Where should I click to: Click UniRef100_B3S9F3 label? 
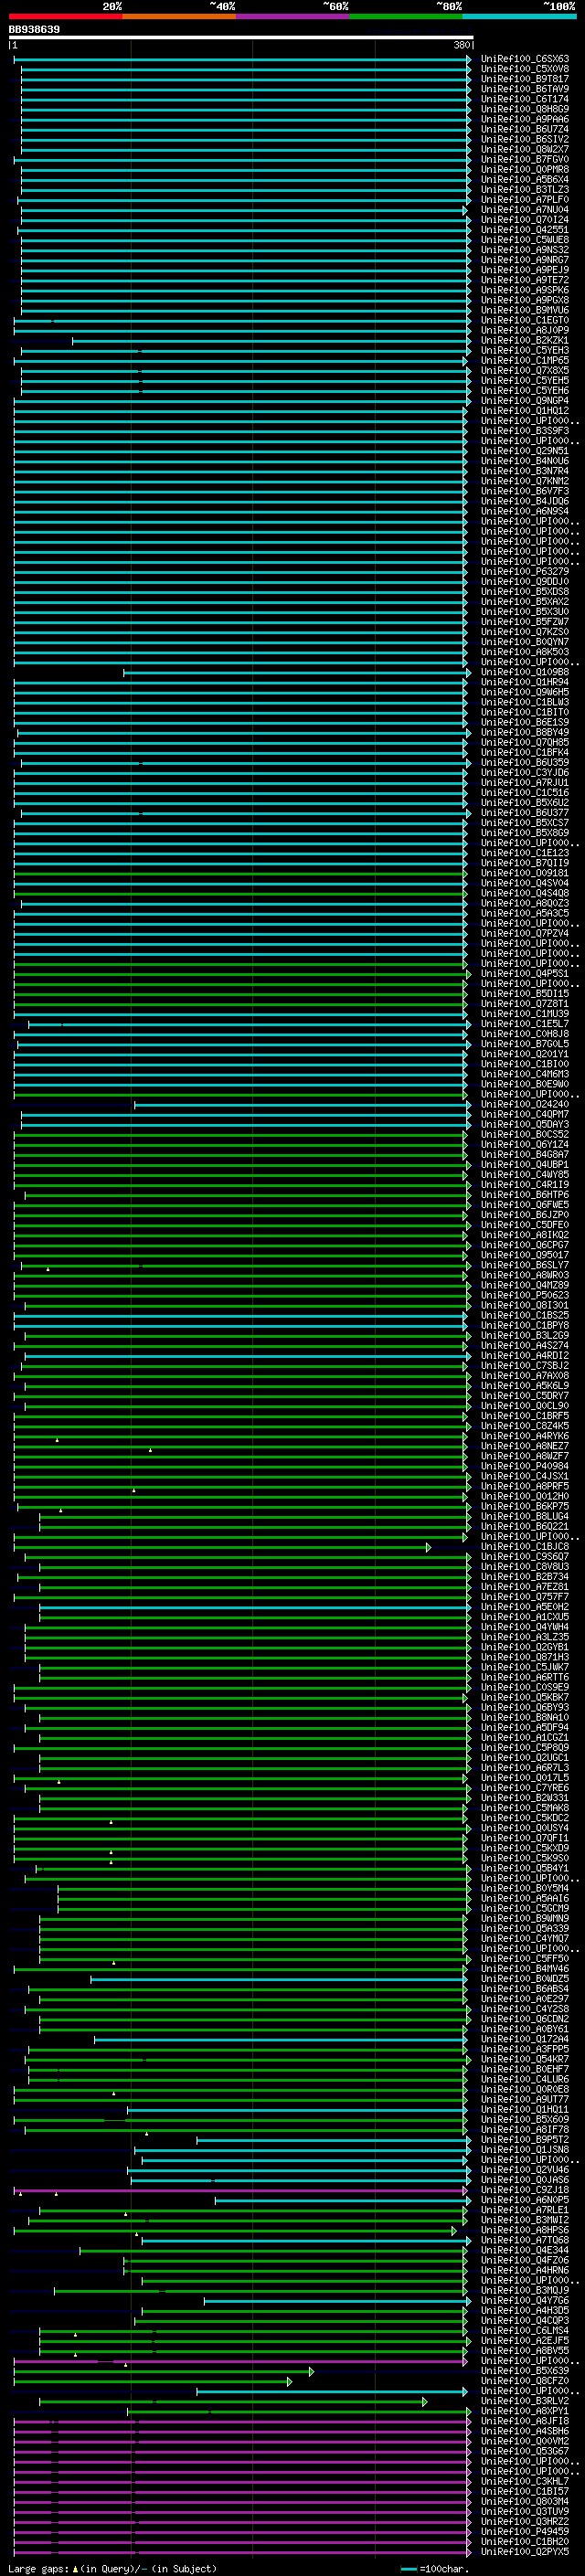525,431
